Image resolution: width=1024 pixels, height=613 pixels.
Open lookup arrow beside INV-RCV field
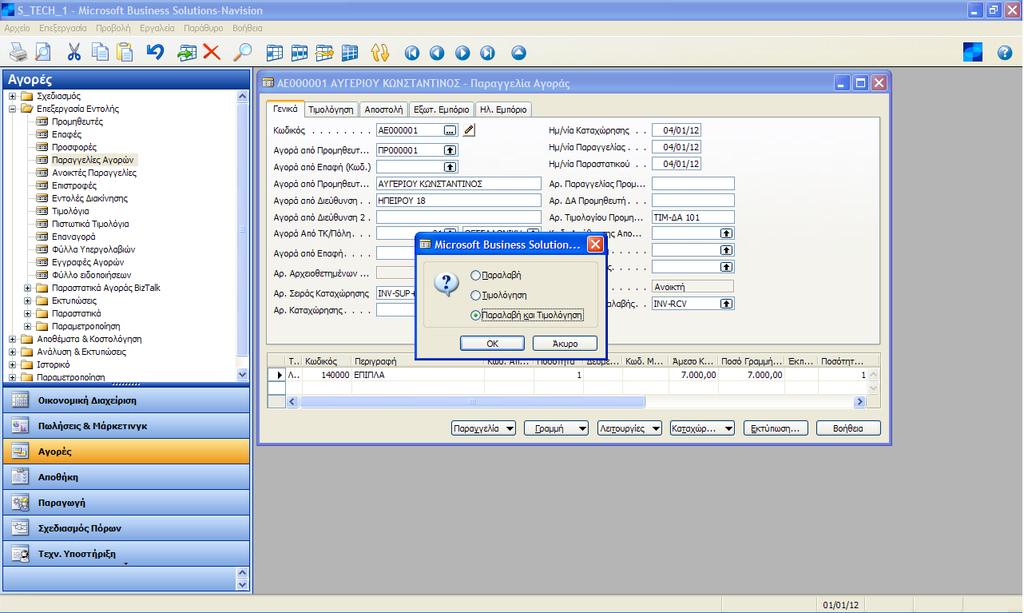click(x=726, y=304)
